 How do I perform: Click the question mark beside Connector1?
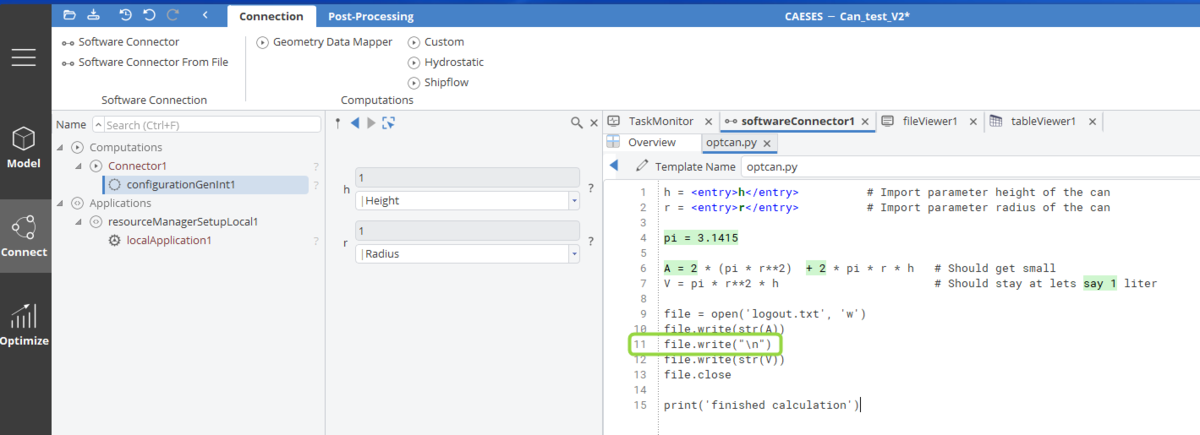[316, 166]
